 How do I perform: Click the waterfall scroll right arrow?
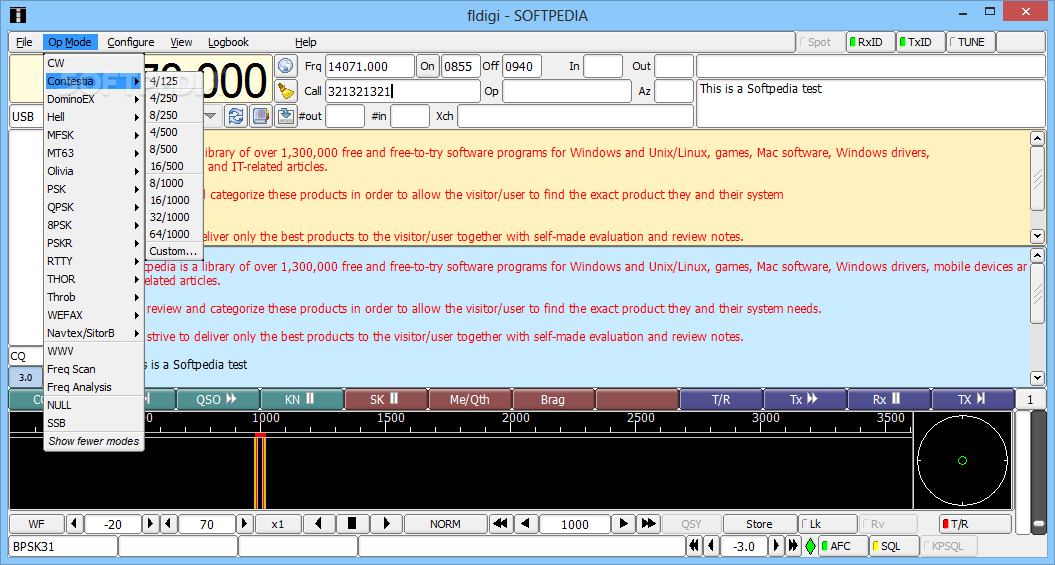tap(386, 524)
